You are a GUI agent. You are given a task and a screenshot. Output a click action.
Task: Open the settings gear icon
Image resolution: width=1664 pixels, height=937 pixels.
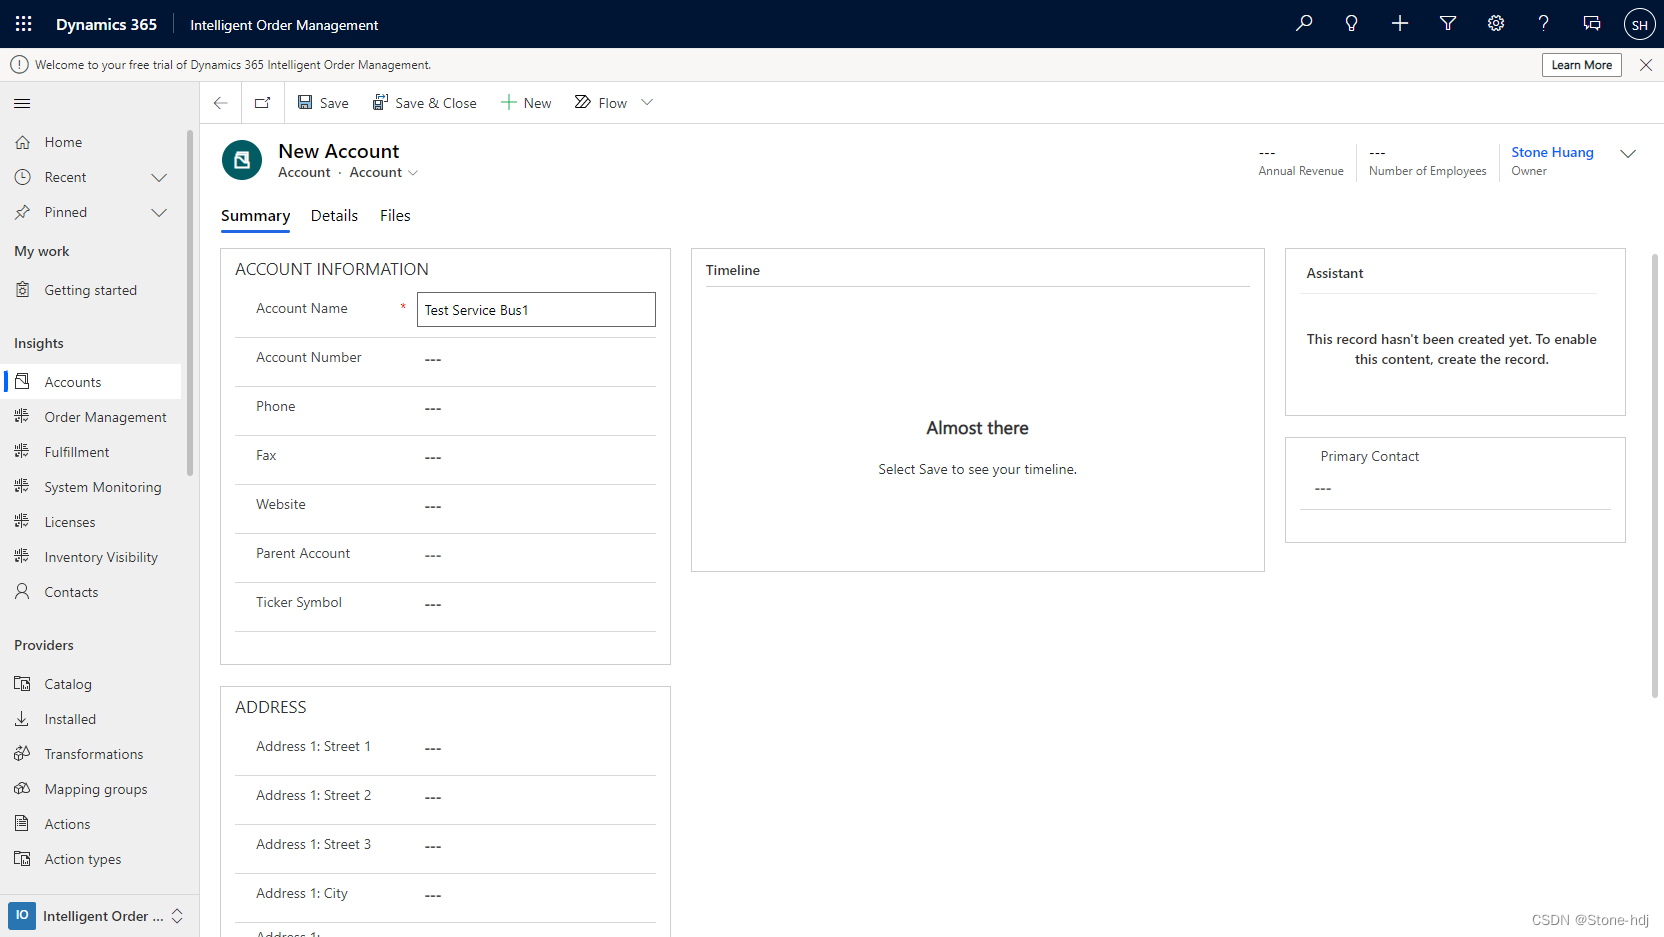1496,23
